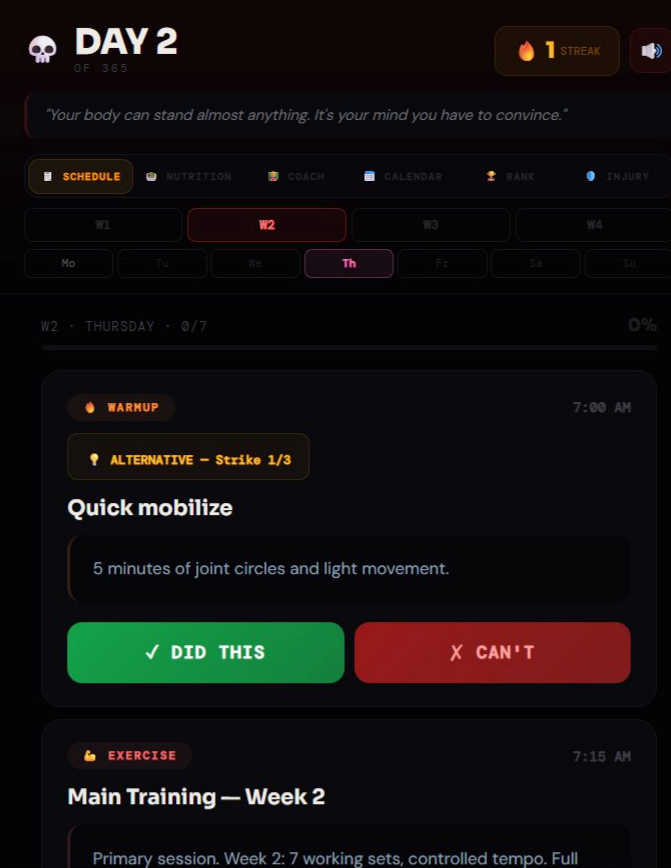The image size is (671, 868).
Task: Mark Quick mobilize as Did This
Action: tap(205, 653)
